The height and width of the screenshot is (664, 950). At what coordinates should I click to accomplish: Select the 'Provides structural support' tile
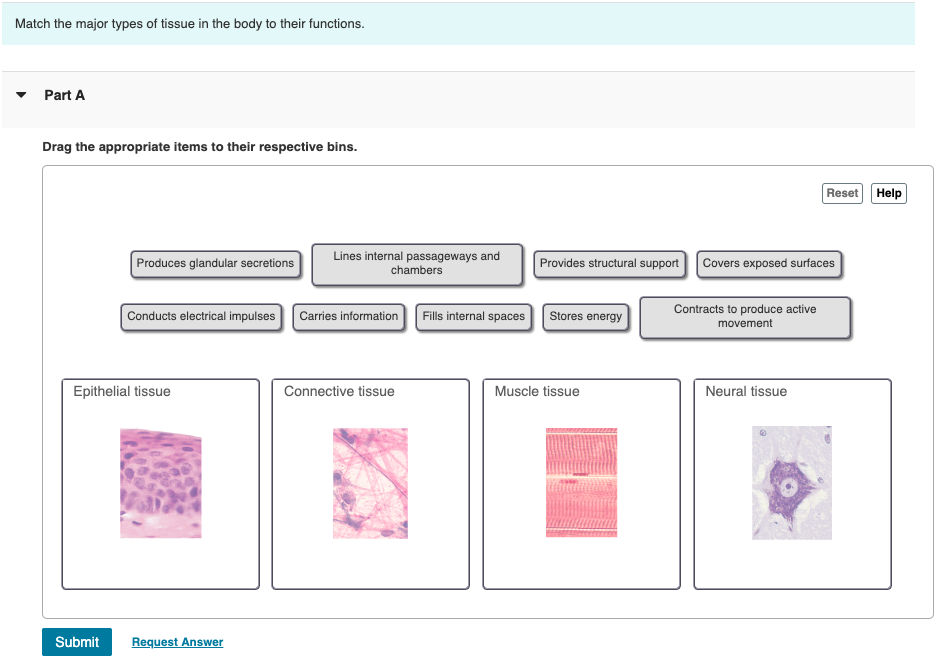pyautogui.click(x=610, y=264)
